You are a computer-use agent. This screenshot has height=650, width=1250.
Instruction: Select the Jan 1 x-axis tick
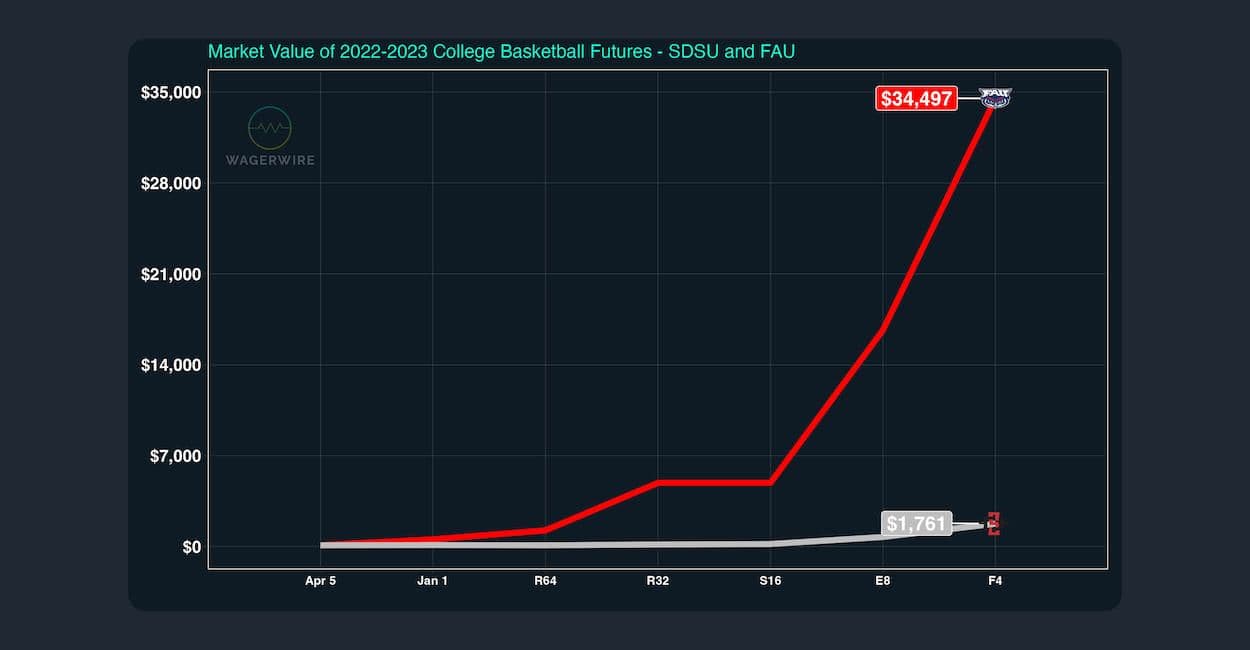click(432, 580)
